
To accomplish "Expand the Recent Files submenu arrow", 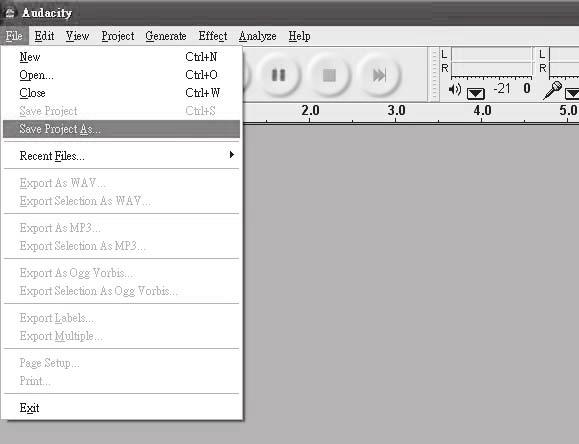I will tap(232, 154).
